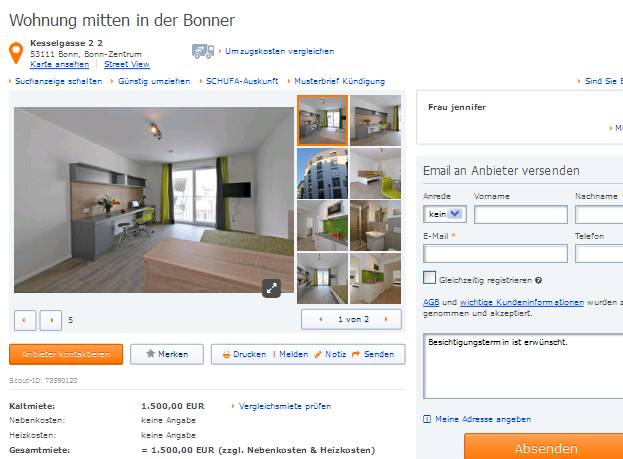This screenshot has height=459, width=623.
Task: Go to next thumbnail page, 1 von 2
Action: tap(385, 319)
